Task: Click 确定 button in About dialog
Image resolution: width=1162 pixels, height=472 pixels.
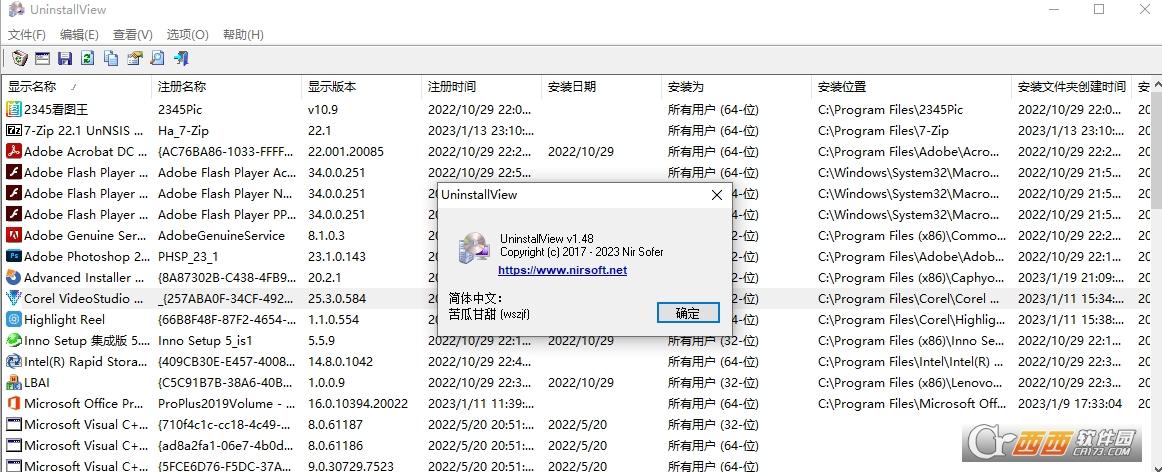Action: point(688,313)
